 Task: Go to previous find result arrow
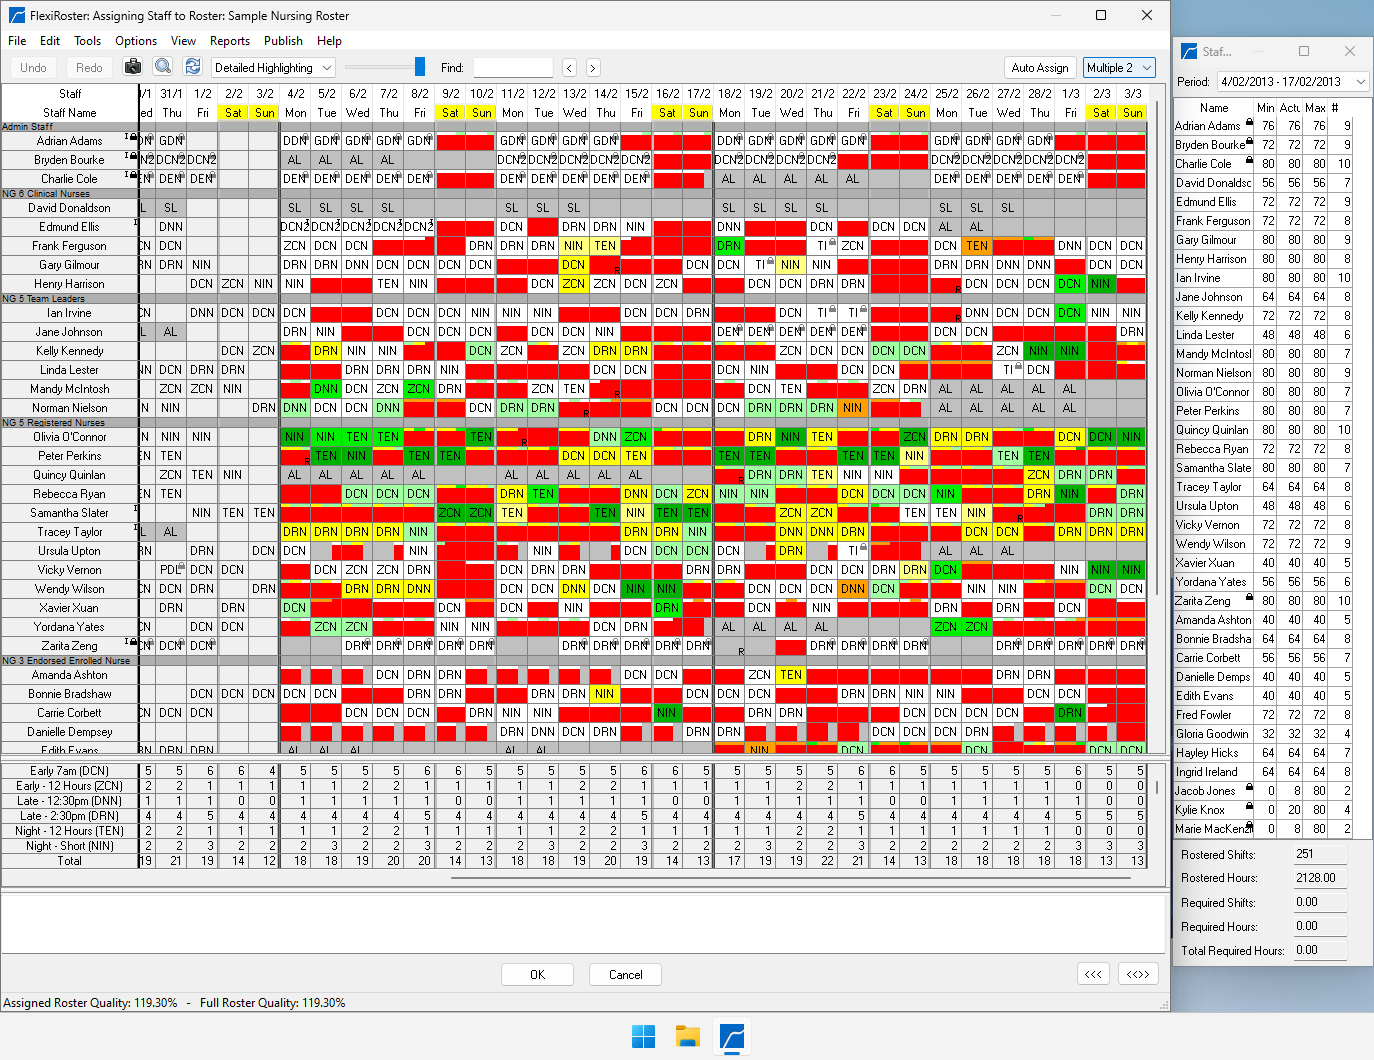point(569,68)
